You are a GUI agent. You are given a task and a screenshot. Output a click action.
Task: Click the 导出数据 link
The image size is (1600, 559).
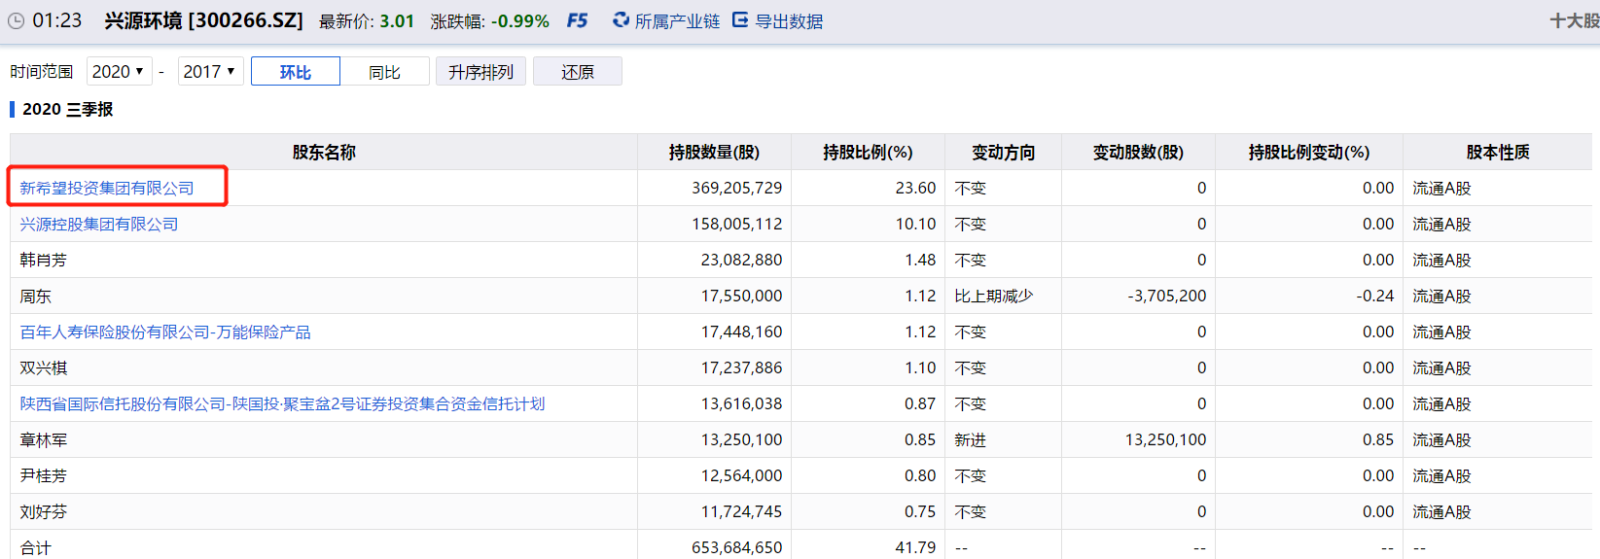(x=789, y=21)
